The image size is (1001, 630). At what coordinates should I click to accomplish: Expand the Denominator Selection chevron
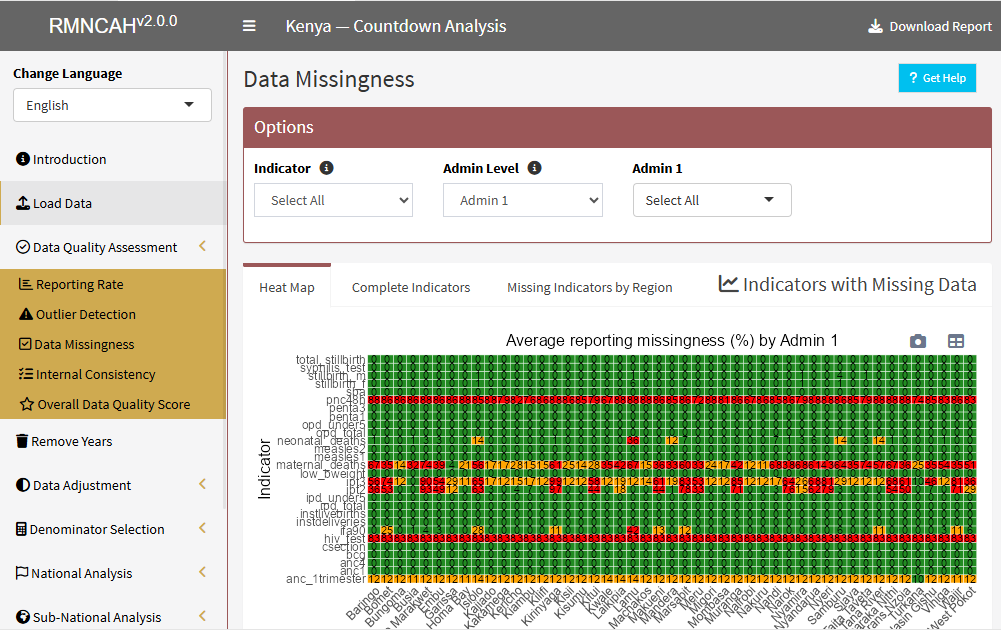click(203, 529)
